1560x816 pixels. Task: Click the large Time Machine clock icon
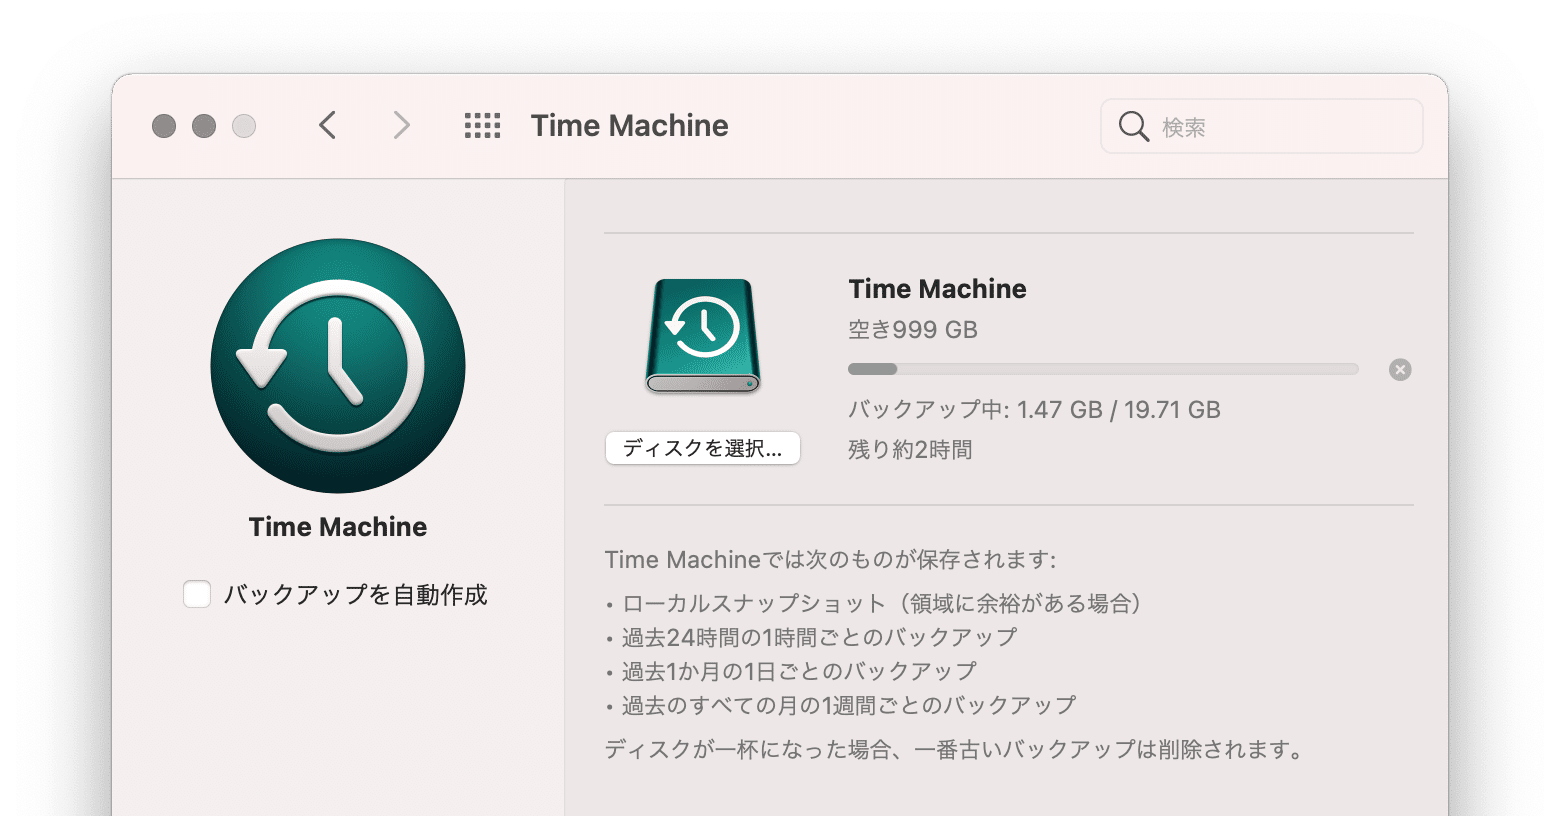[337, 366]
